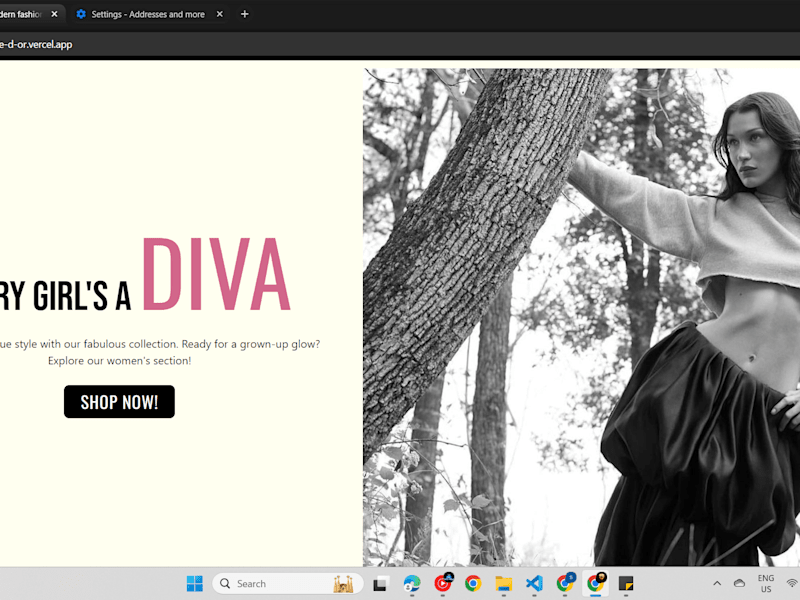The height and width of the screenshot is (600, 800).
Task: Open the YouTube Music taskbar app
Action: coord(443,583)
